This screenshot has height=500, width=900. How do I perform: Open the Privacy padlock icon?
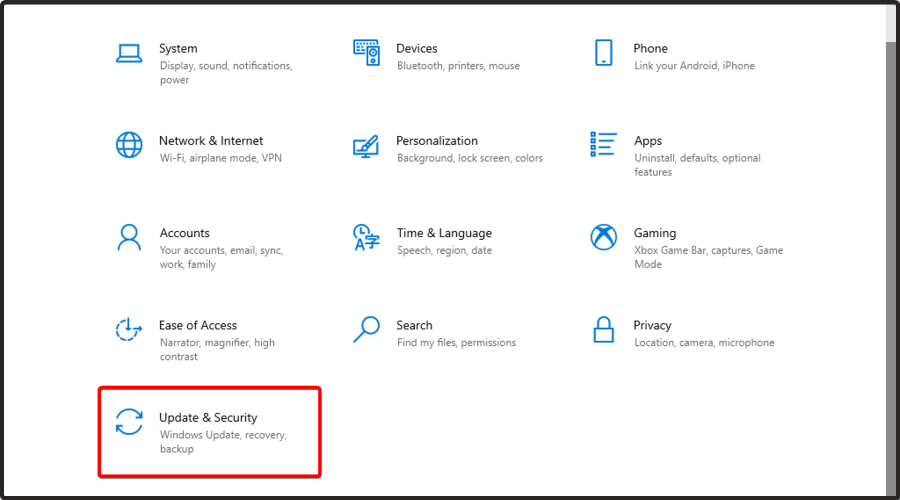(603, 330)
